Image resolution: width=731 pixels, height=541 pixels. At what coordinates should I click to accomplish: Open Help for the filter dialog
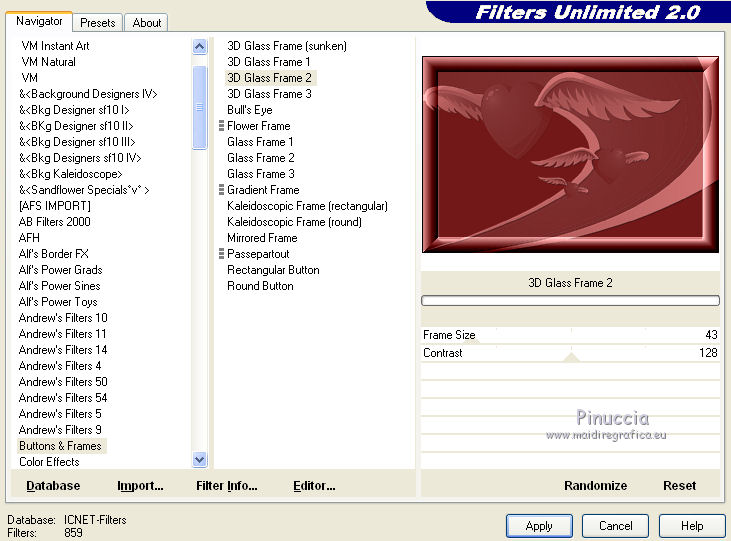pyautogui.click(x=692, y=526)
